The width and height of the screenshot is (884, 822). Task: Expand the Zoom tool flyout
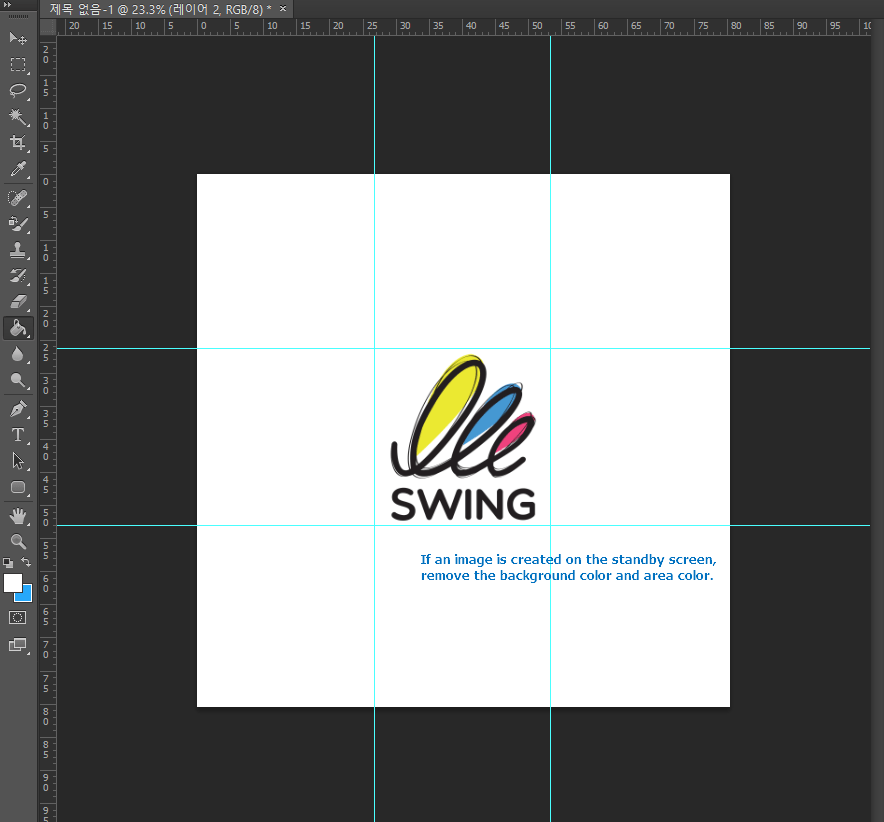(18, 543)
